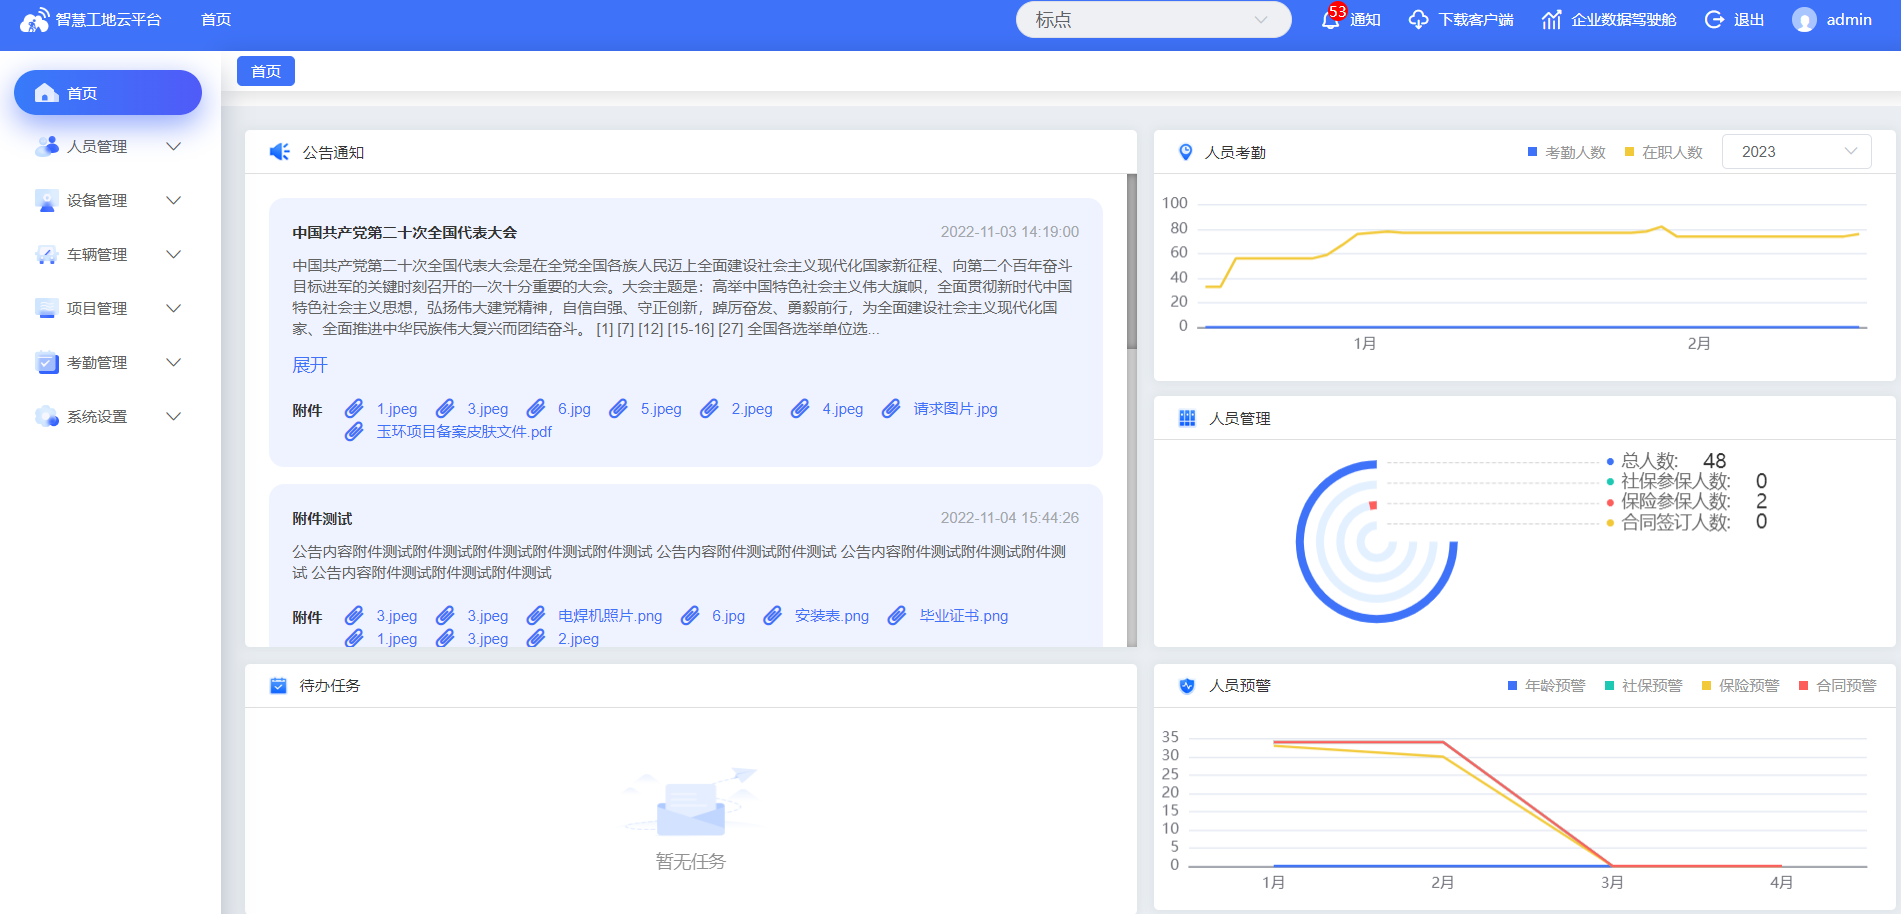Image resolution: width=1901 pixels, height=914 pixels.
Task: Click the cloud platform logo icon
Action: pyautogui.click(x=35, y=20)
